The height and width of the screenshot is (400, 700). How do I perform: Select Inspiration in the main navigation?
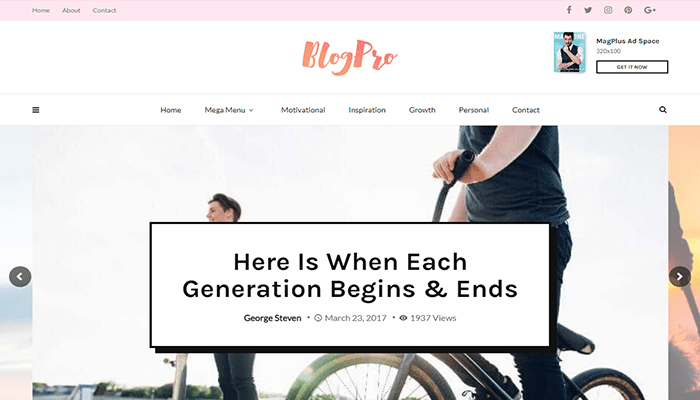(x=367, y=110)
